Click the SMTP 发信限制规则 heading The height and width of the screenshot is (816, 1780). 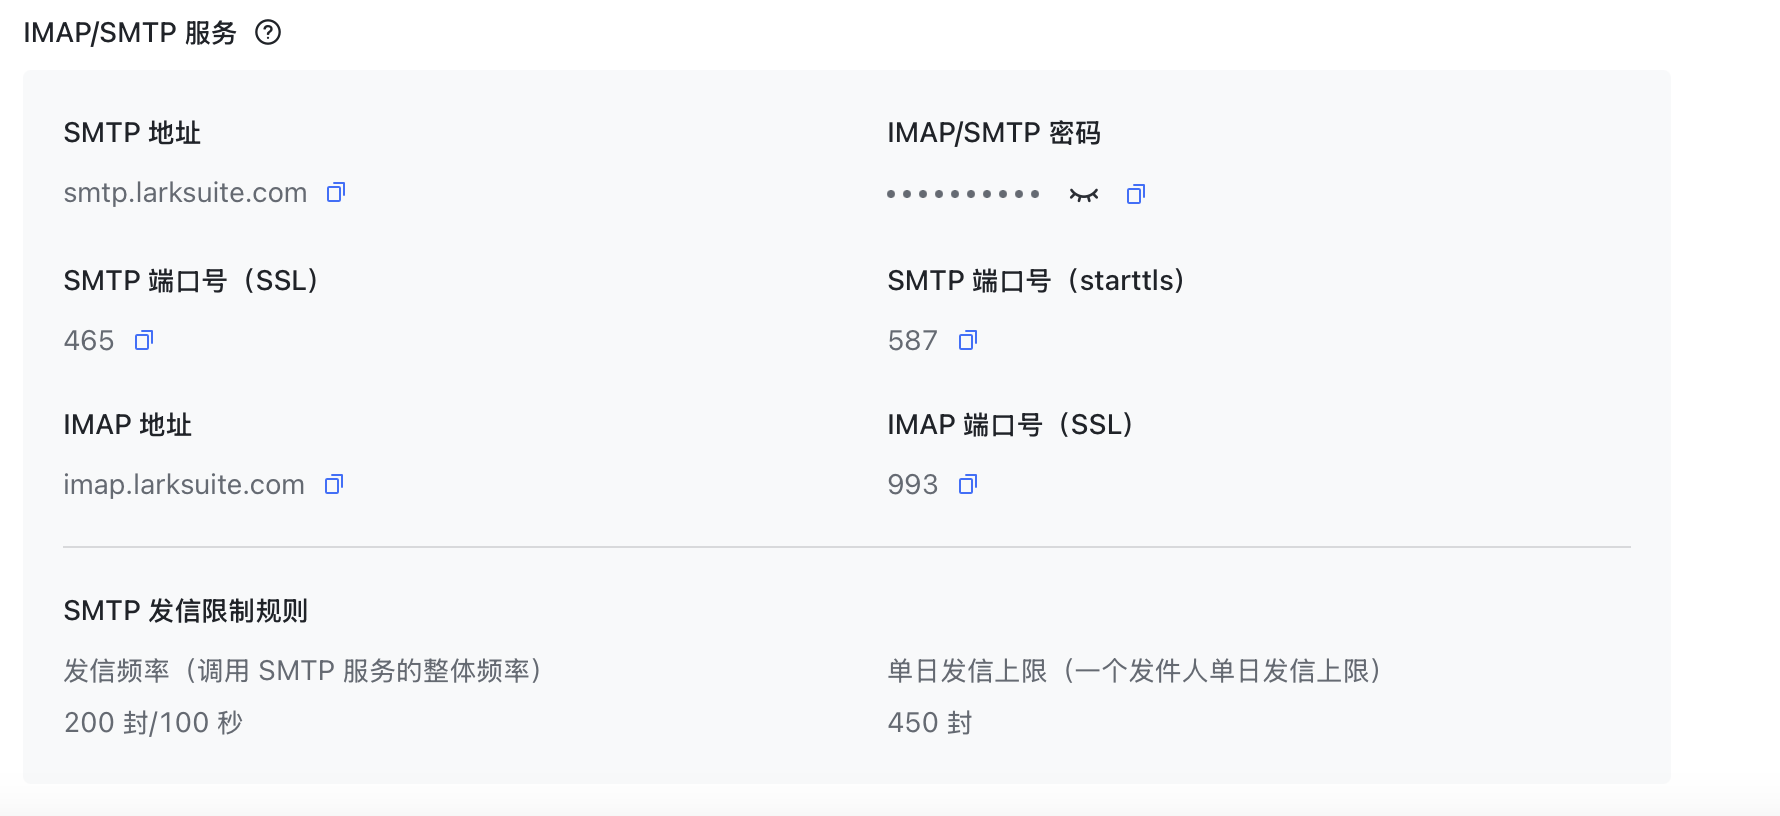(x=185, y=611)
